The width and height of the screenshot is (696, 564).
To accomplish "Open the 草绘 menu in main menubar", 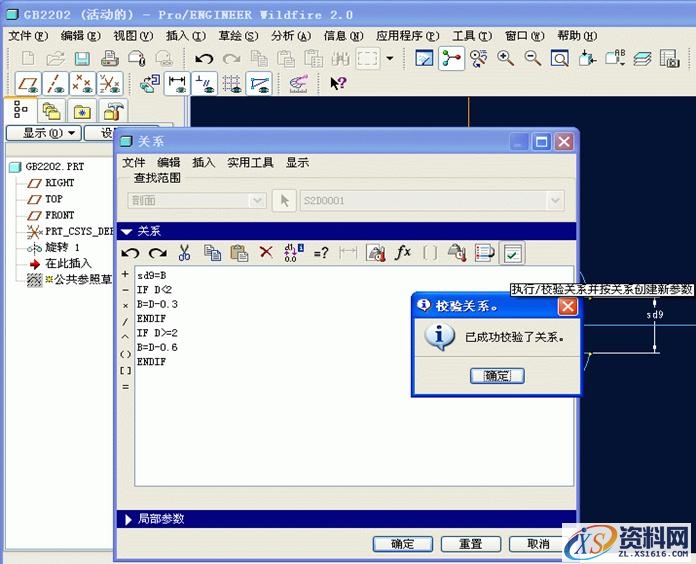I will (x=237, y=35).
